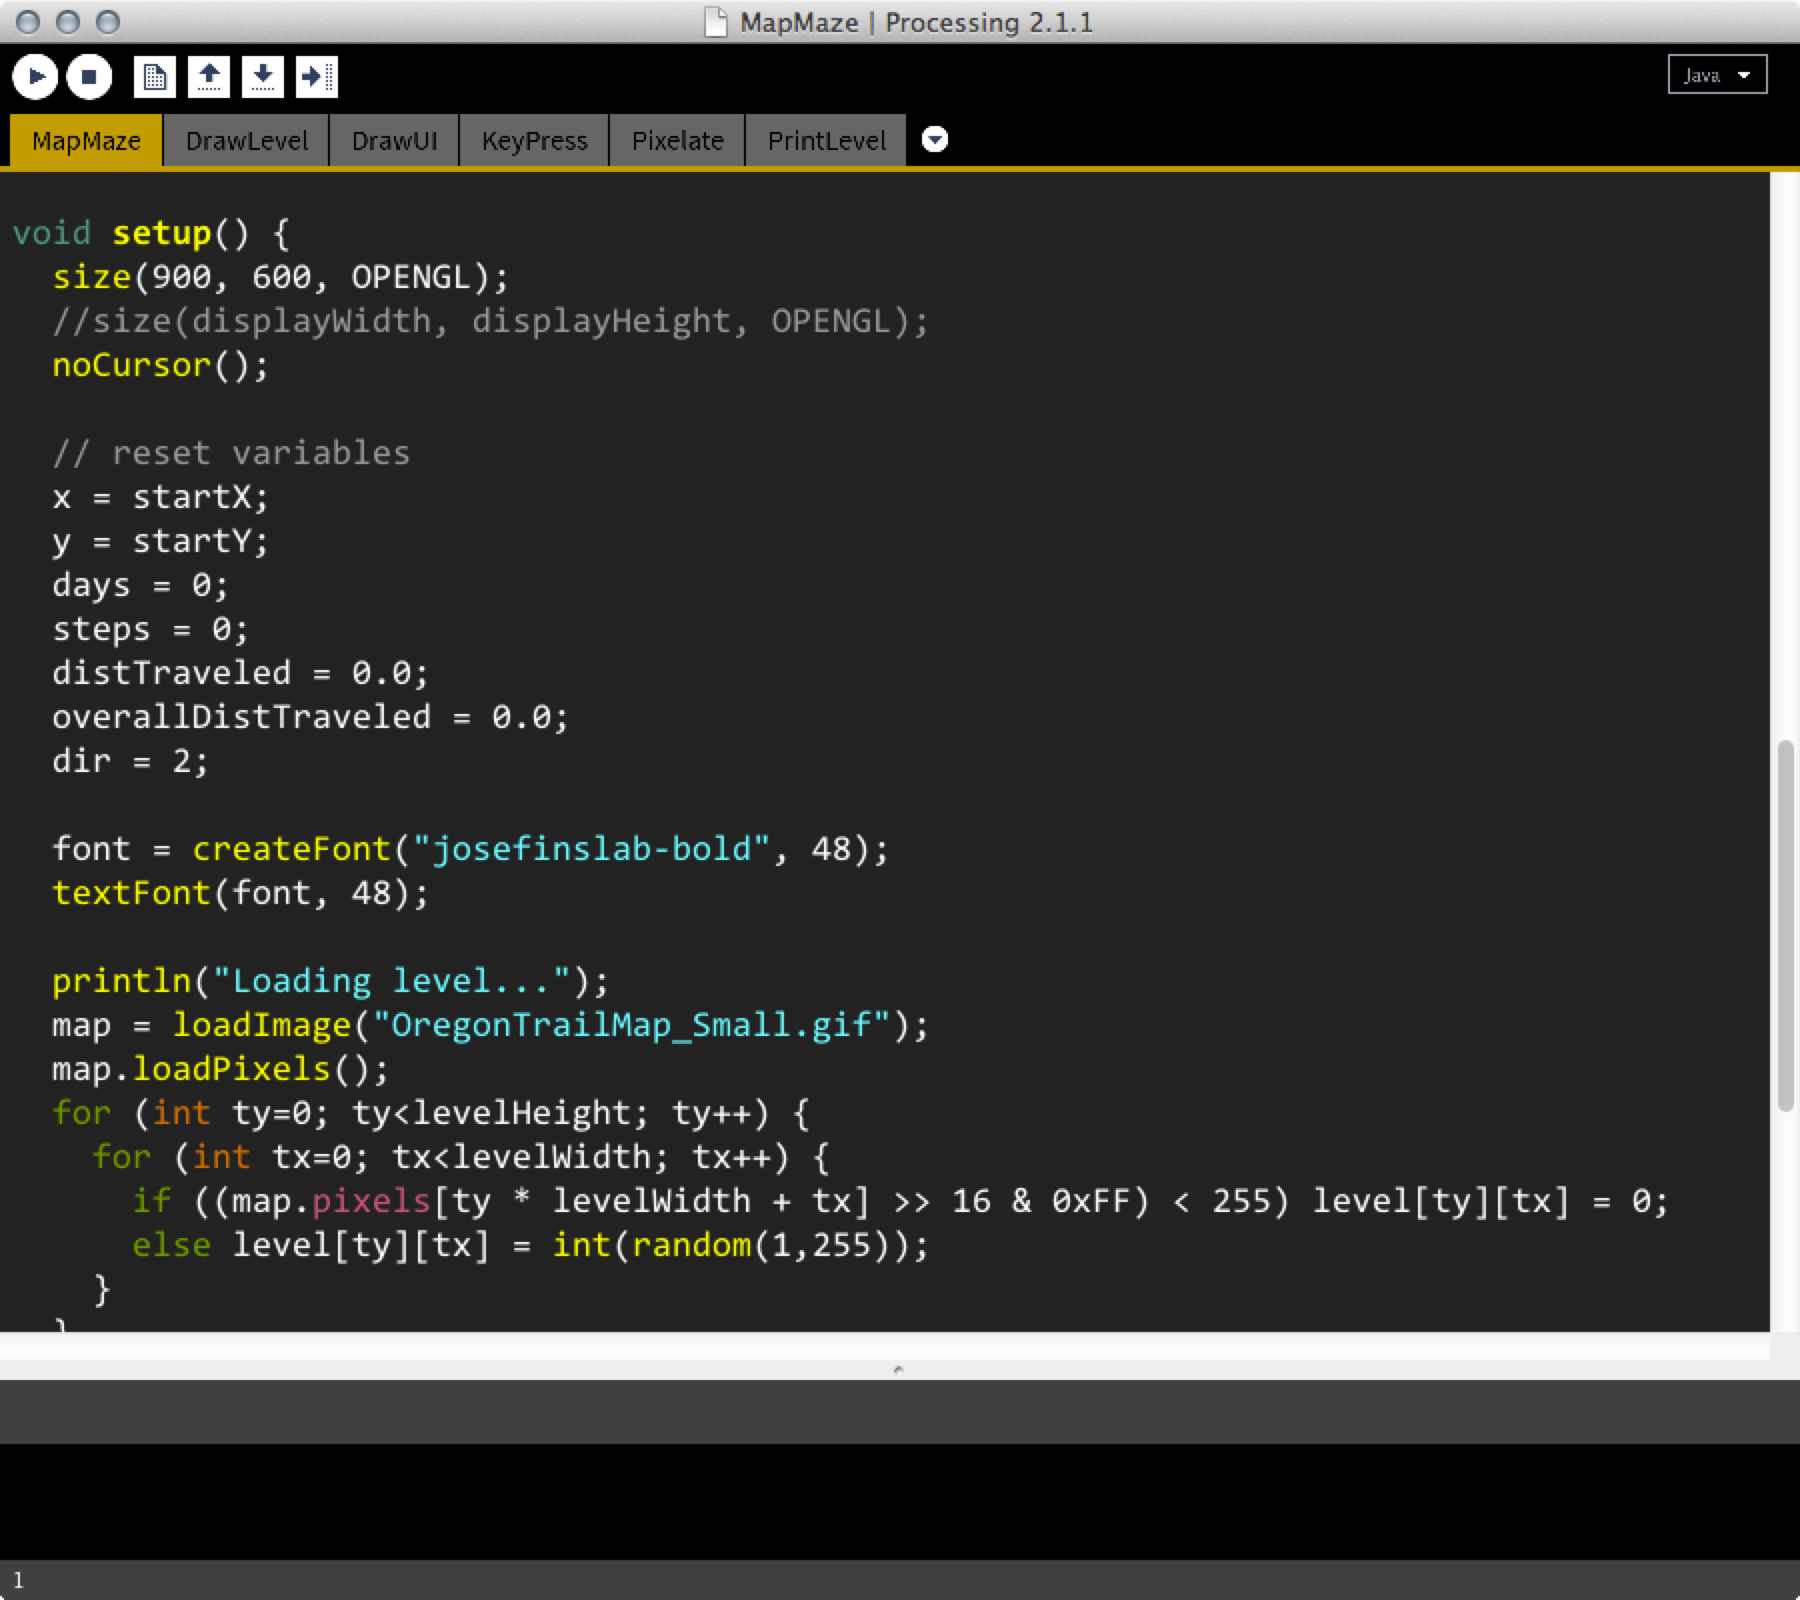Click the 'if ((map.pixels[...' condition line

coord(900,1201)
